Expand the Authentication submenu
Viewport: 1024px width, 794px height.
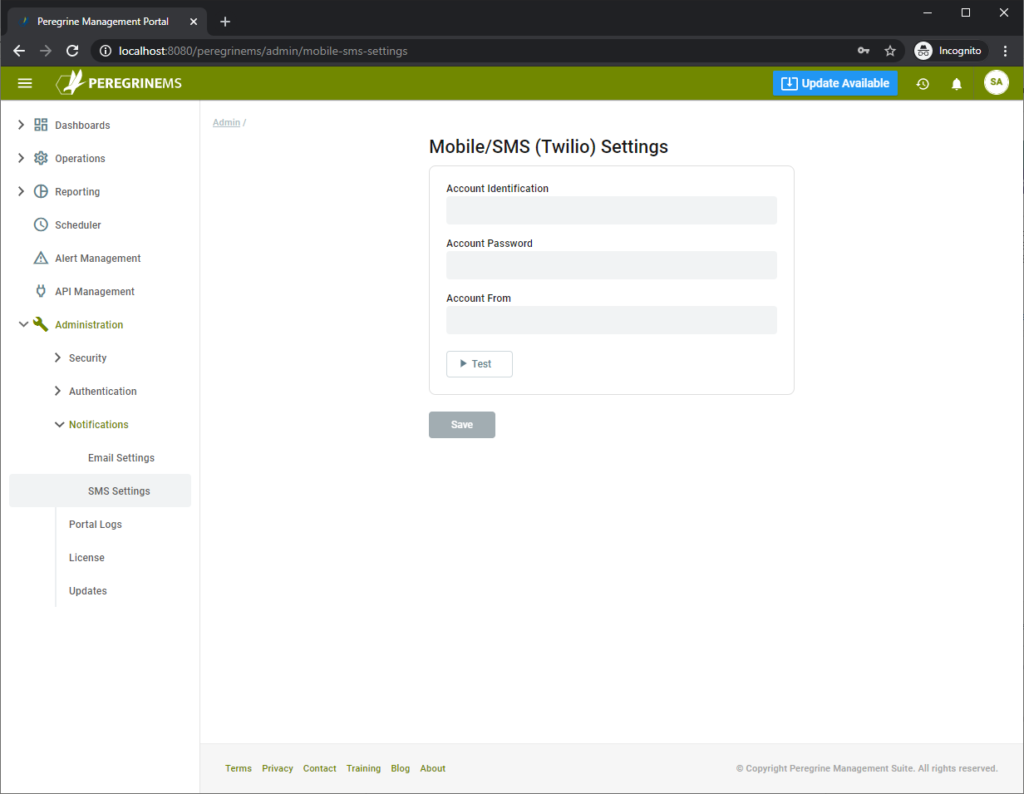pyautogui.click(x=104, y=391)
